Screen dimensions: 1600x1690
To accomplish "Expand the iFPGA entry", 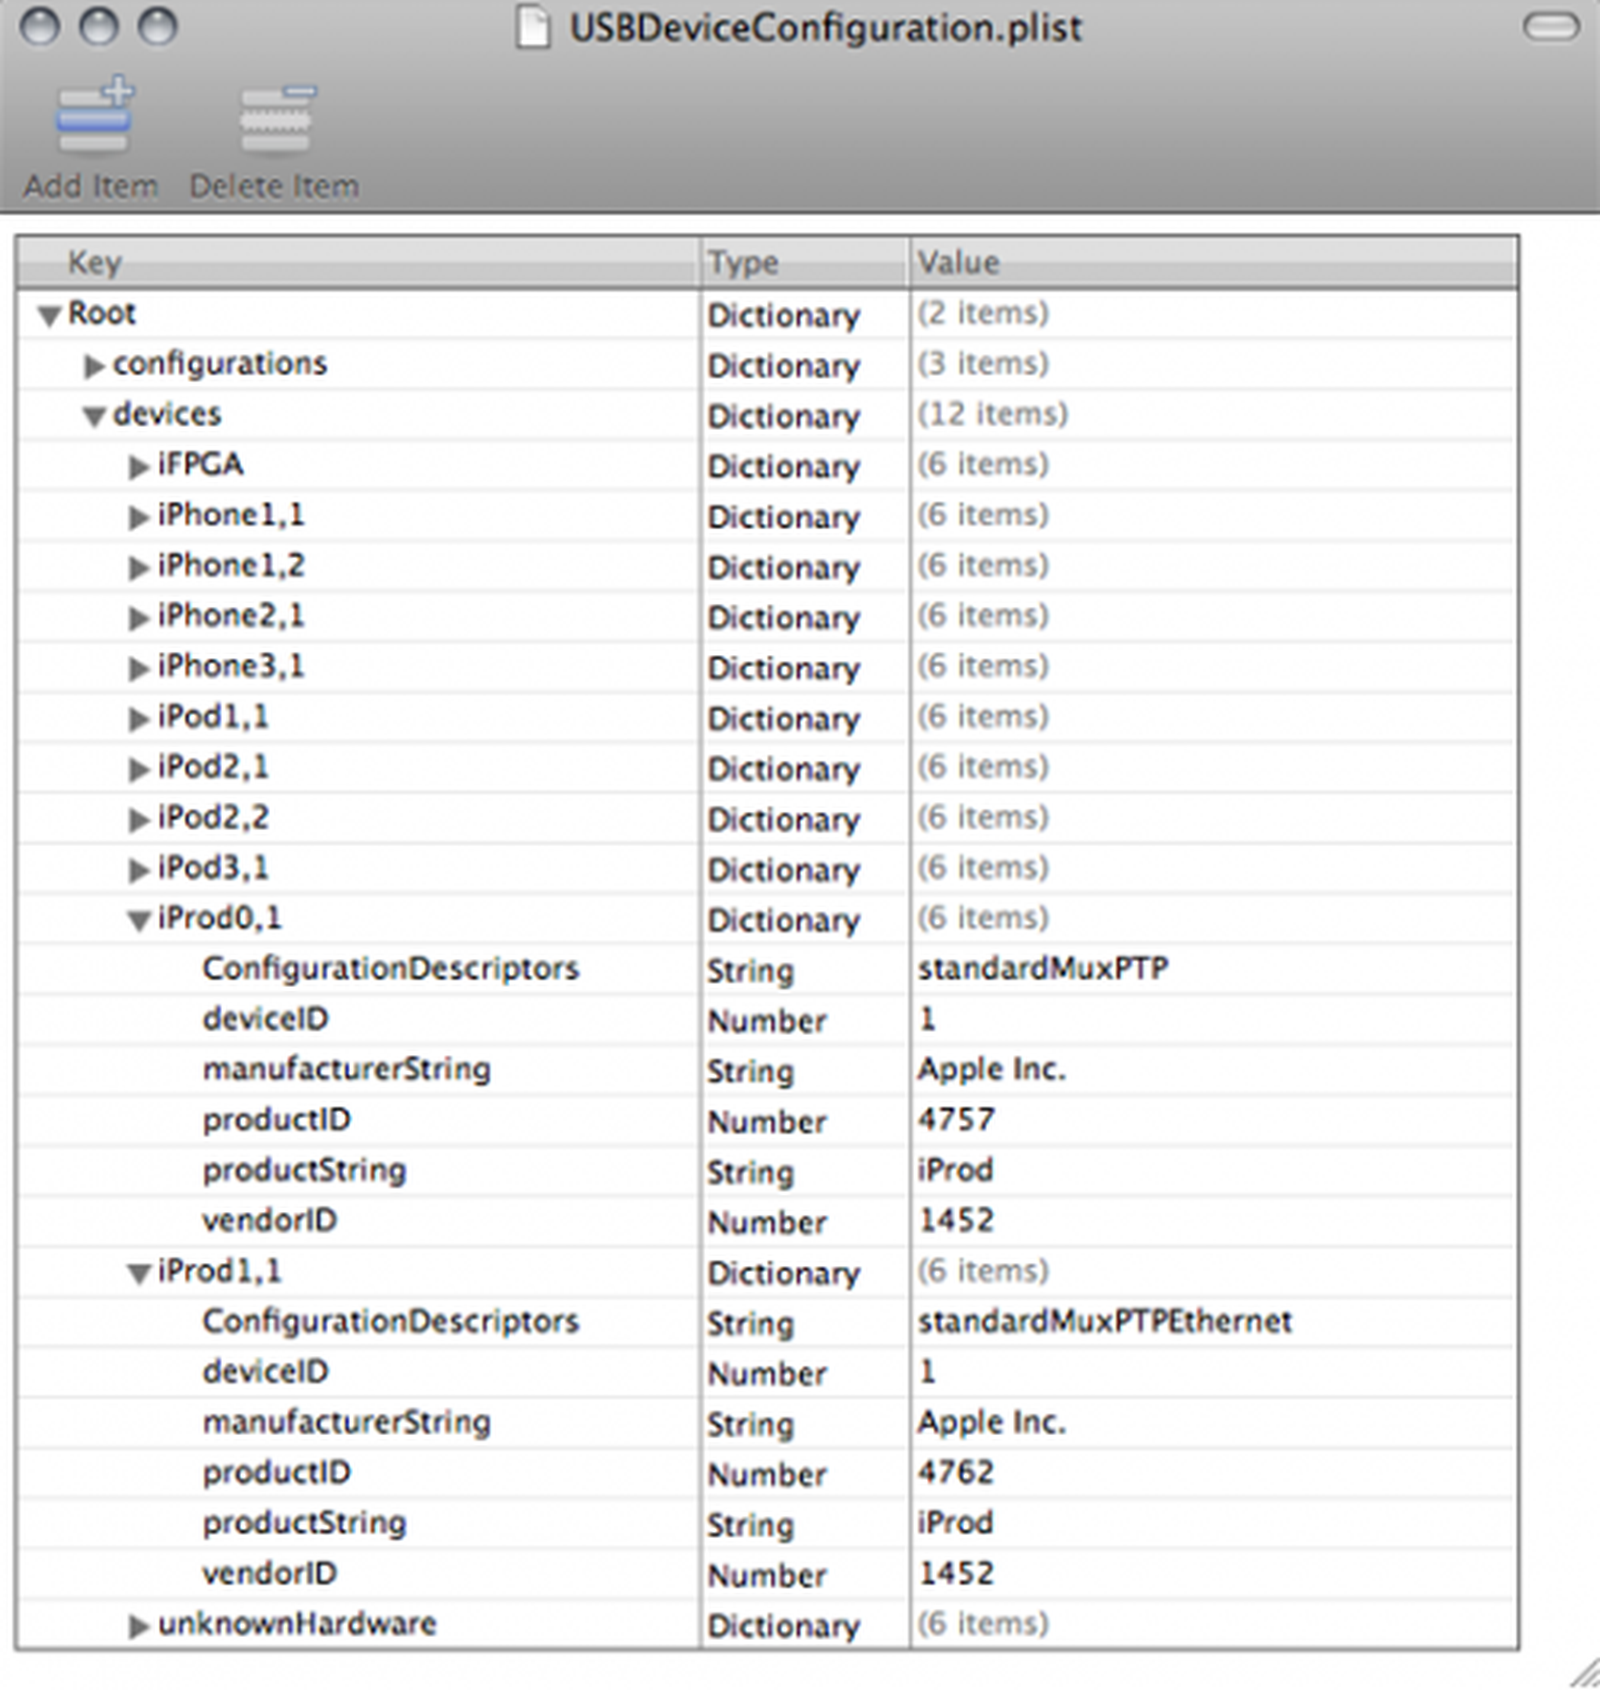I will [139, 466].
